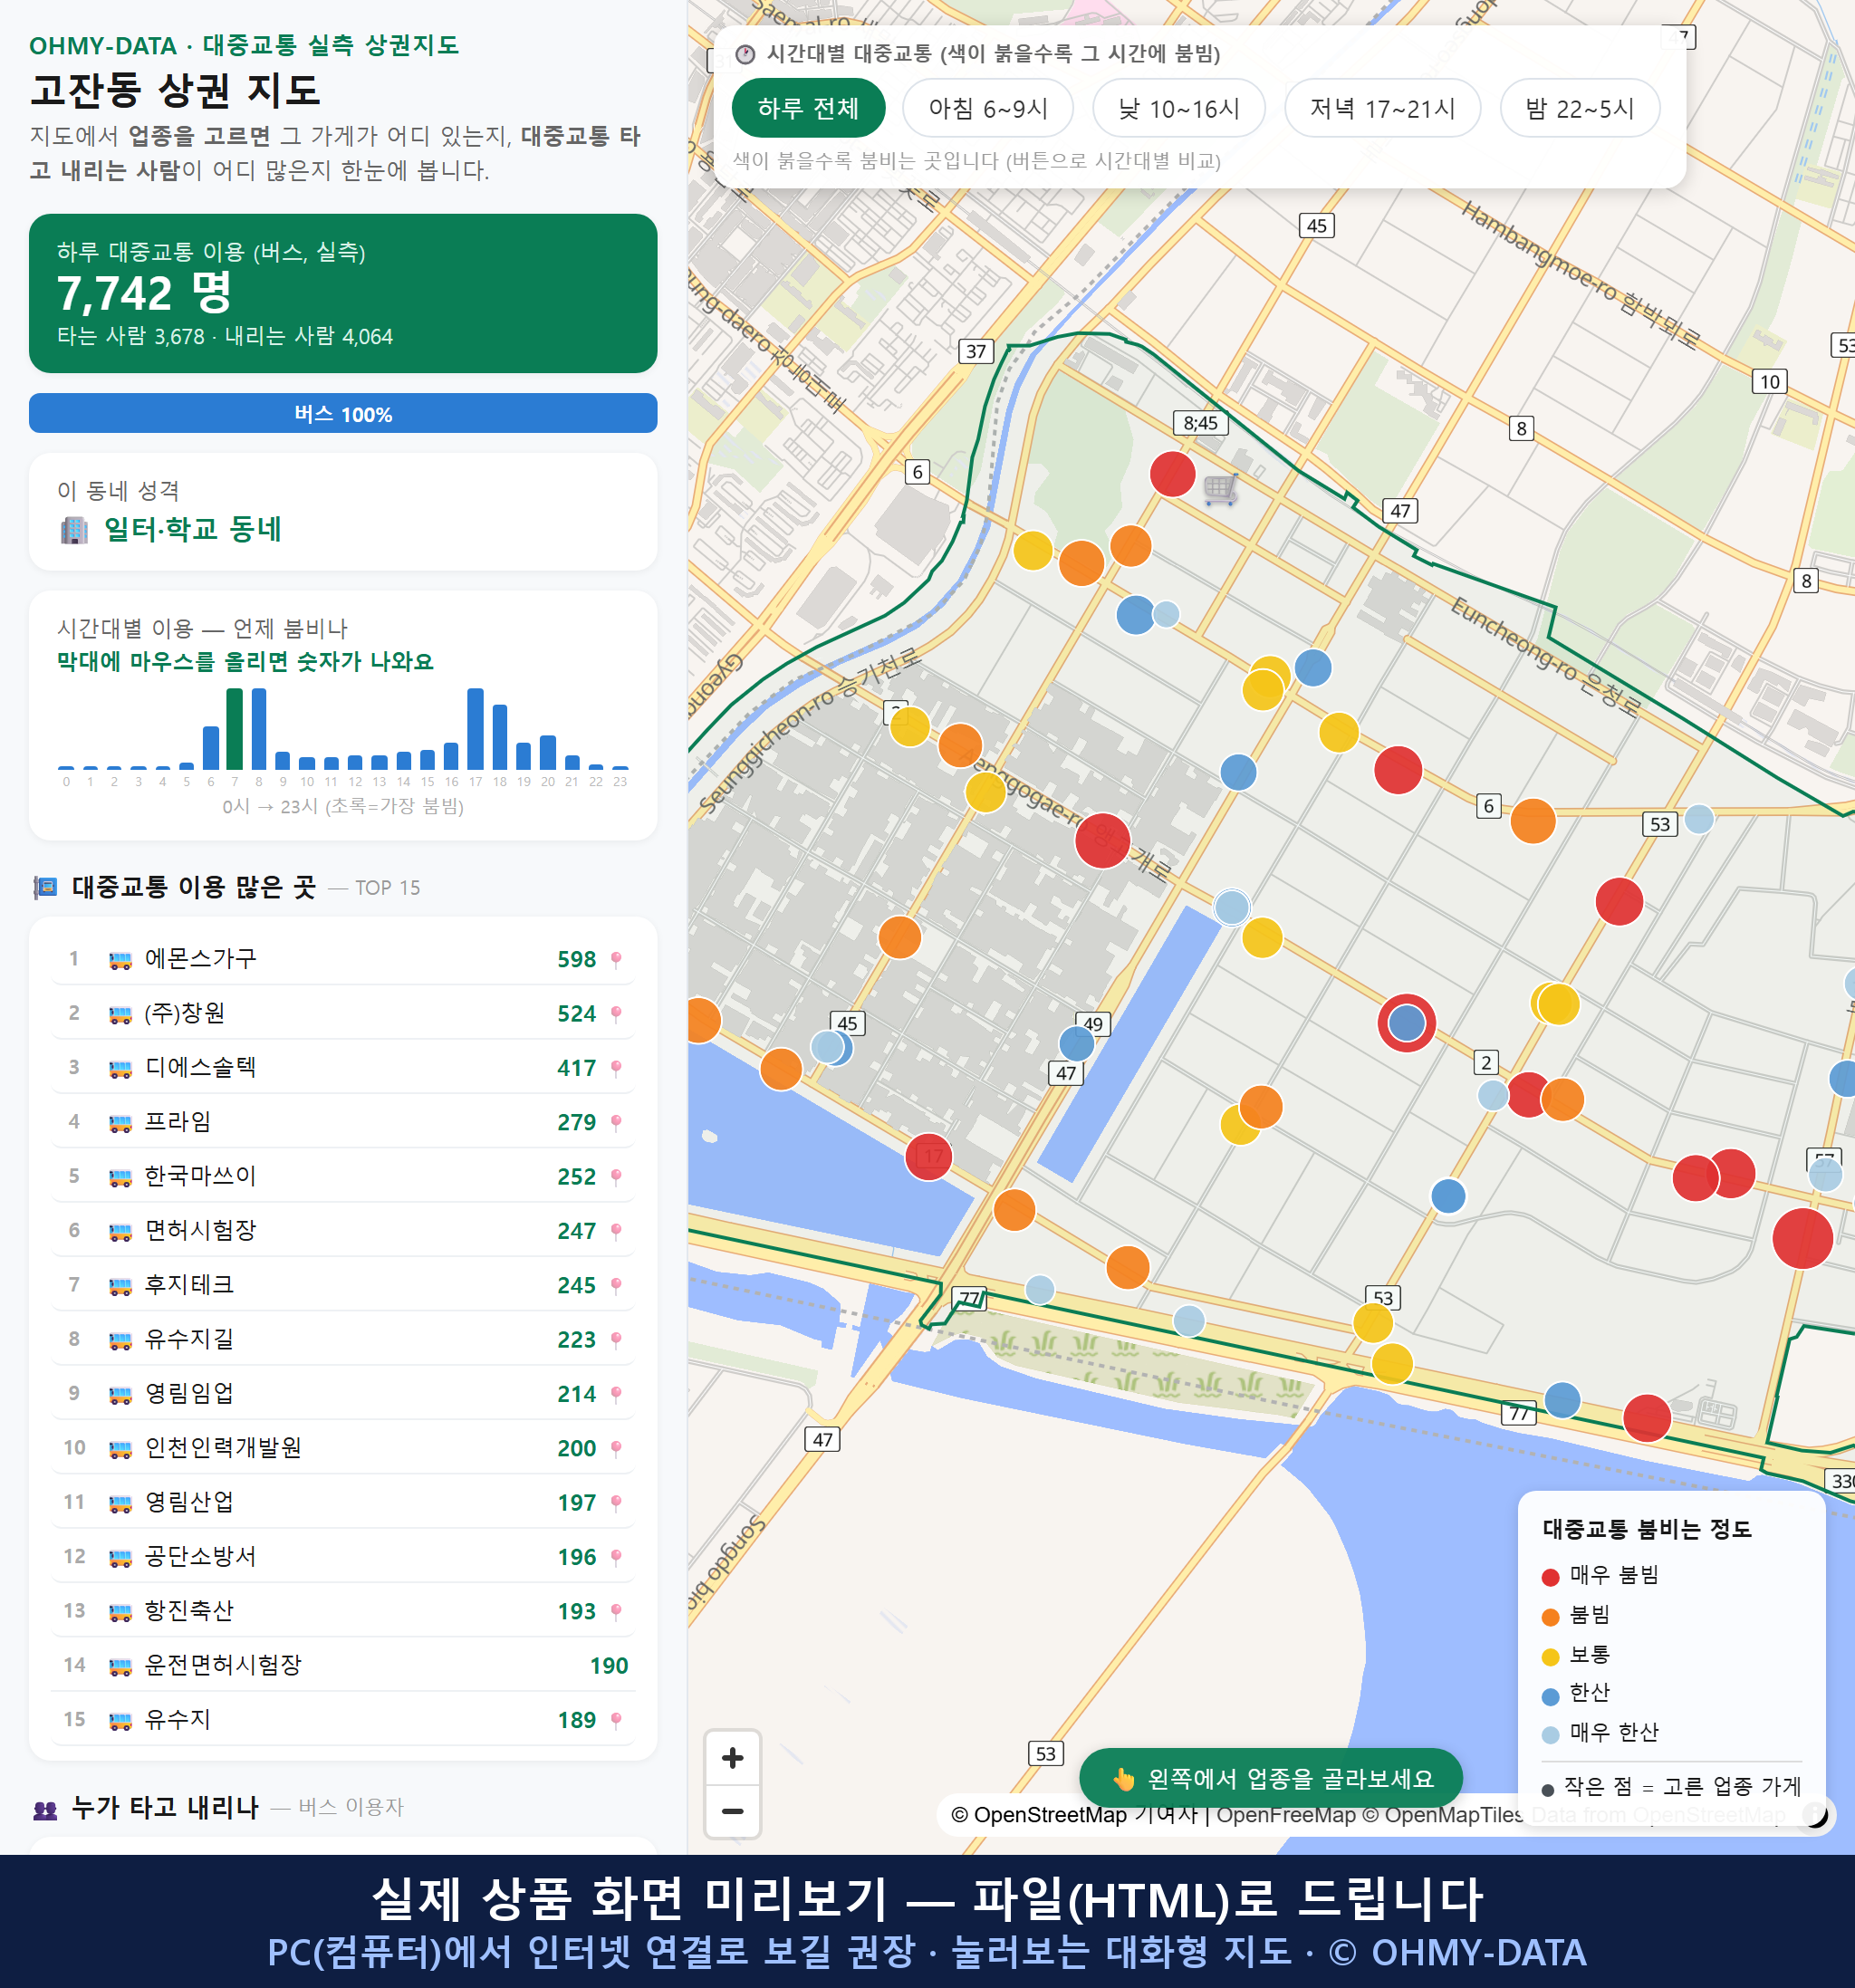Click bus icon for 운전면허시험장 row

(x=120, y=1666)
